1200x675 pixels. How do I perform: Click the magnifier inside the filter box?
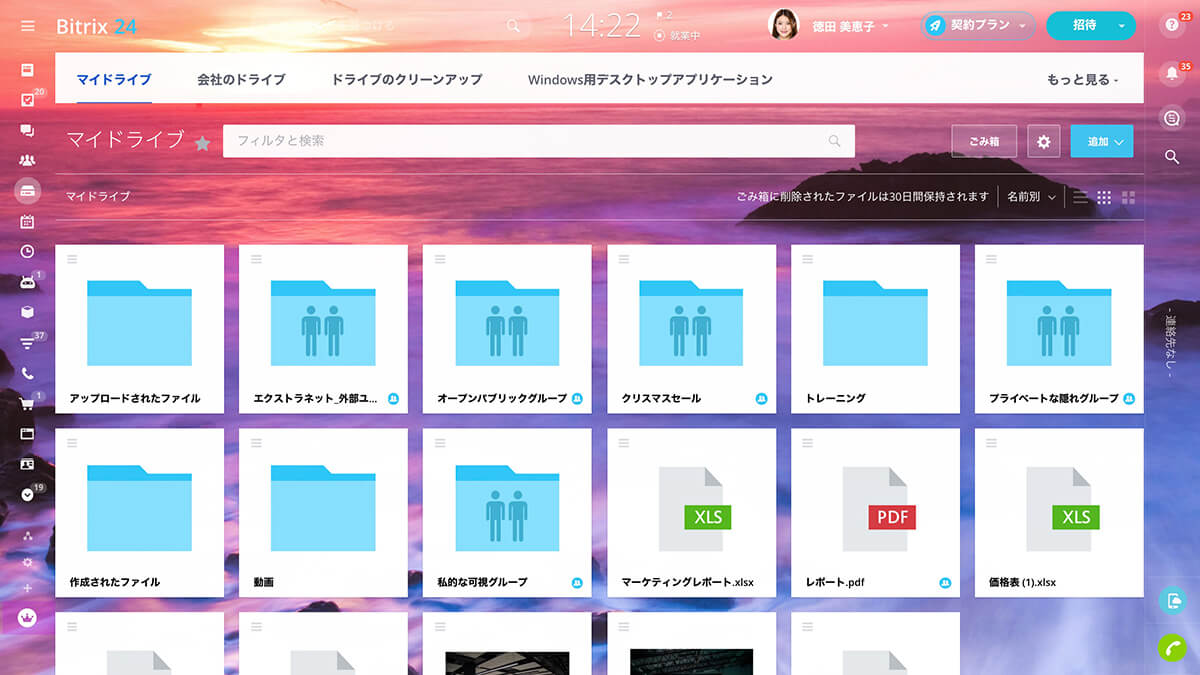point(835,141)
